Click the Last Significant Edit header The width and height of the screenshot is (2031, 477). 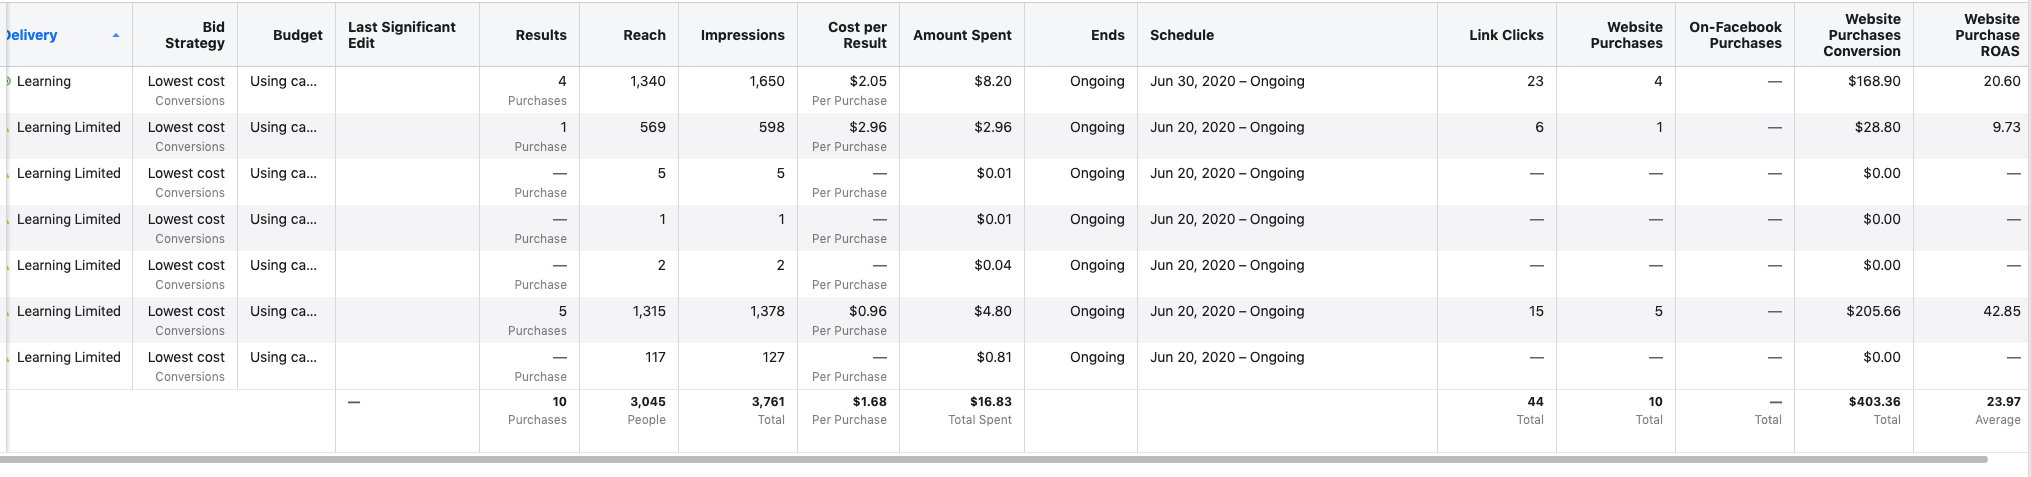pyautogui.click(x=401, y=35)
